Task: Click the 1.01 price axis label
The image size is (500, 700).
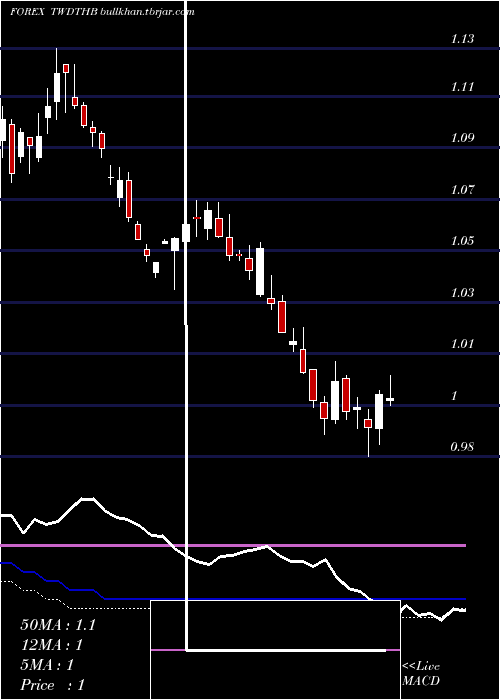Action: point(462,344)
